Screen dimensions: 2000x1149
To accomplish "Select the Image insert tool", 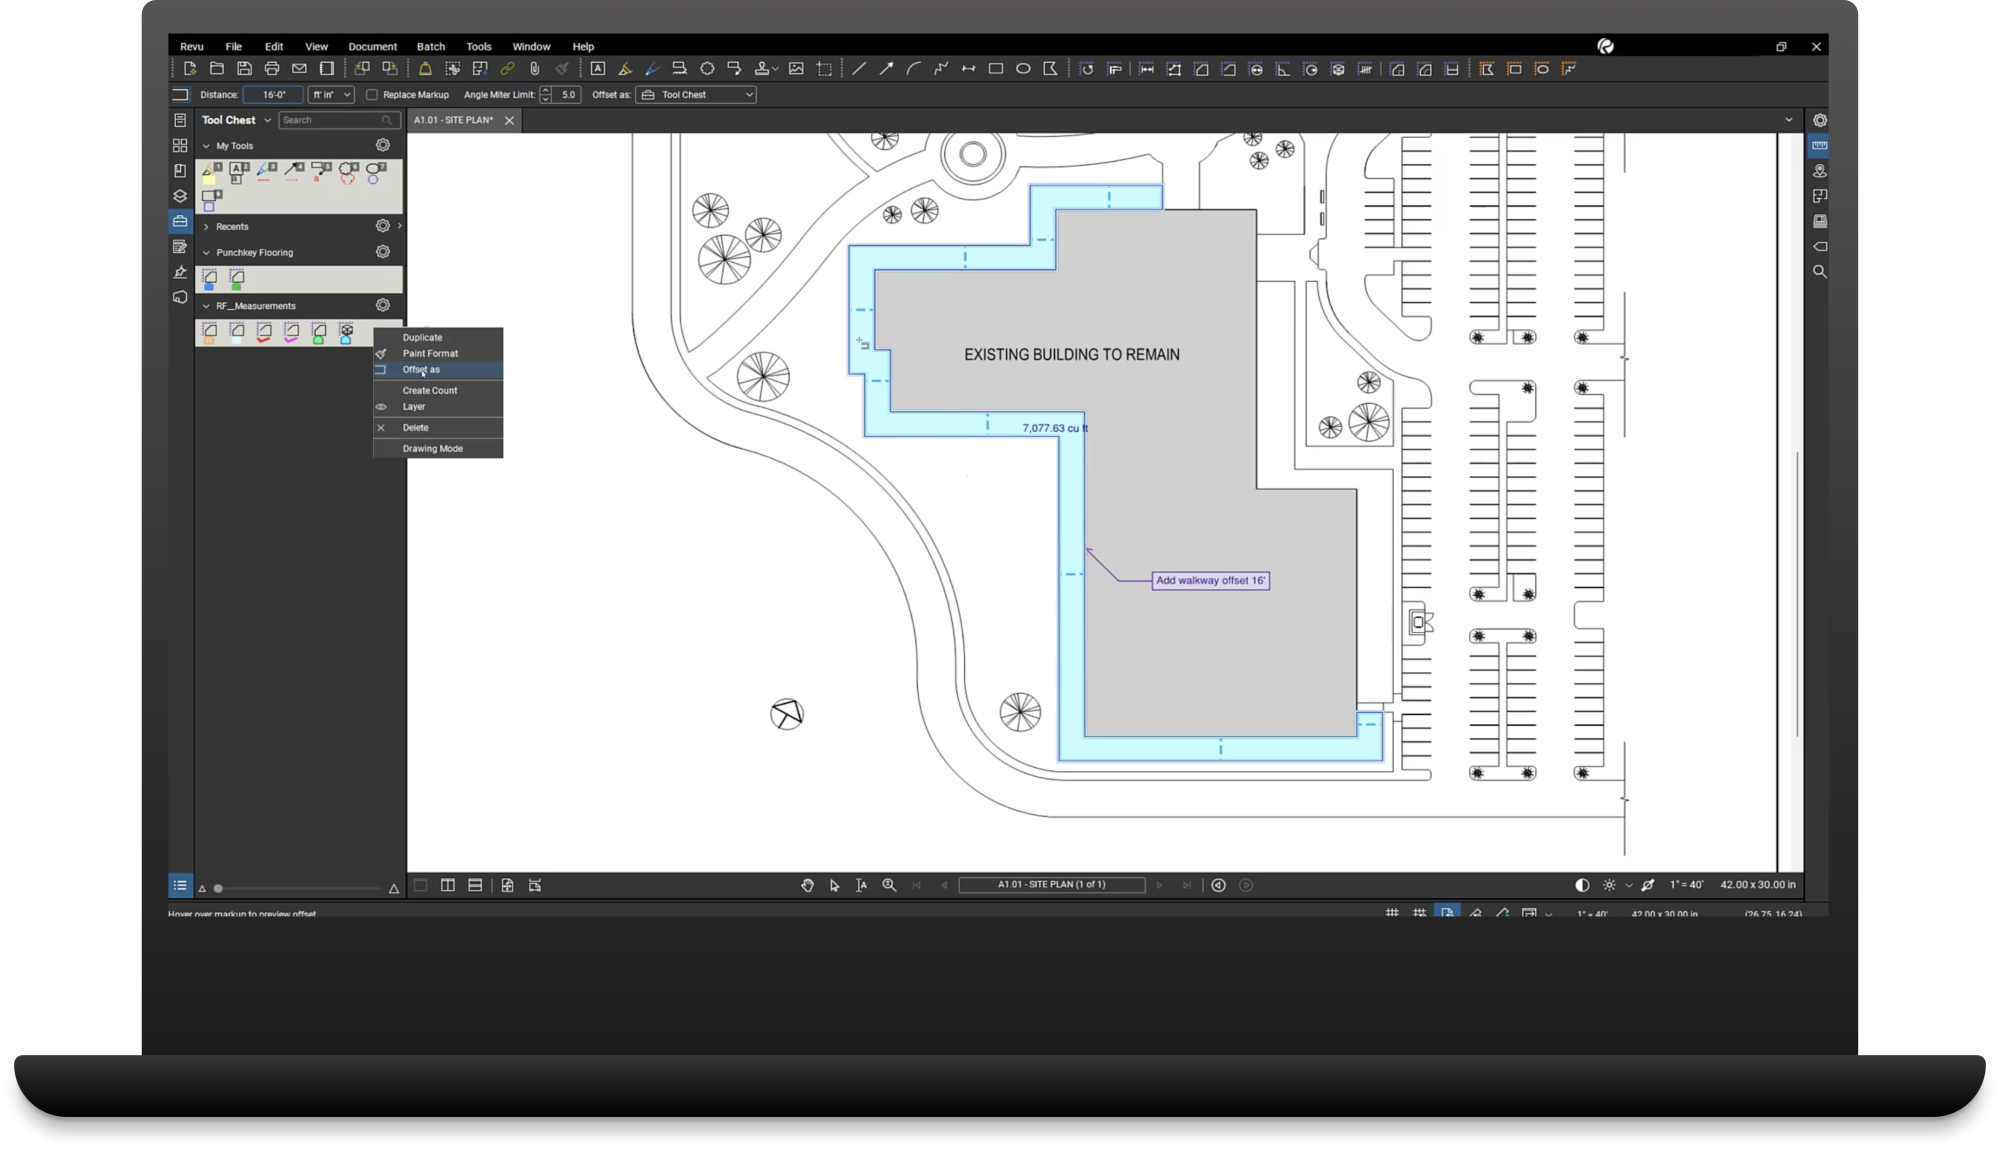I will (x=796, y=69).
